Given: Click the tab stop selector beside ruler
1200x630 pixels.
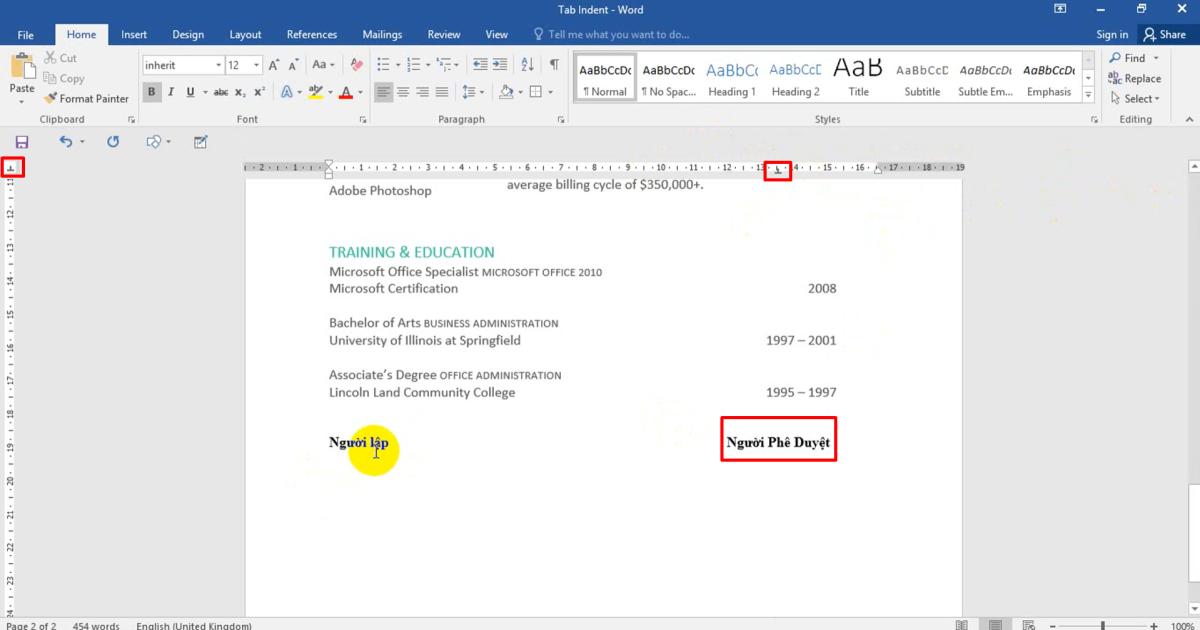Looking at the screenshot, I should pyautogui.click(x=12, y=168).
